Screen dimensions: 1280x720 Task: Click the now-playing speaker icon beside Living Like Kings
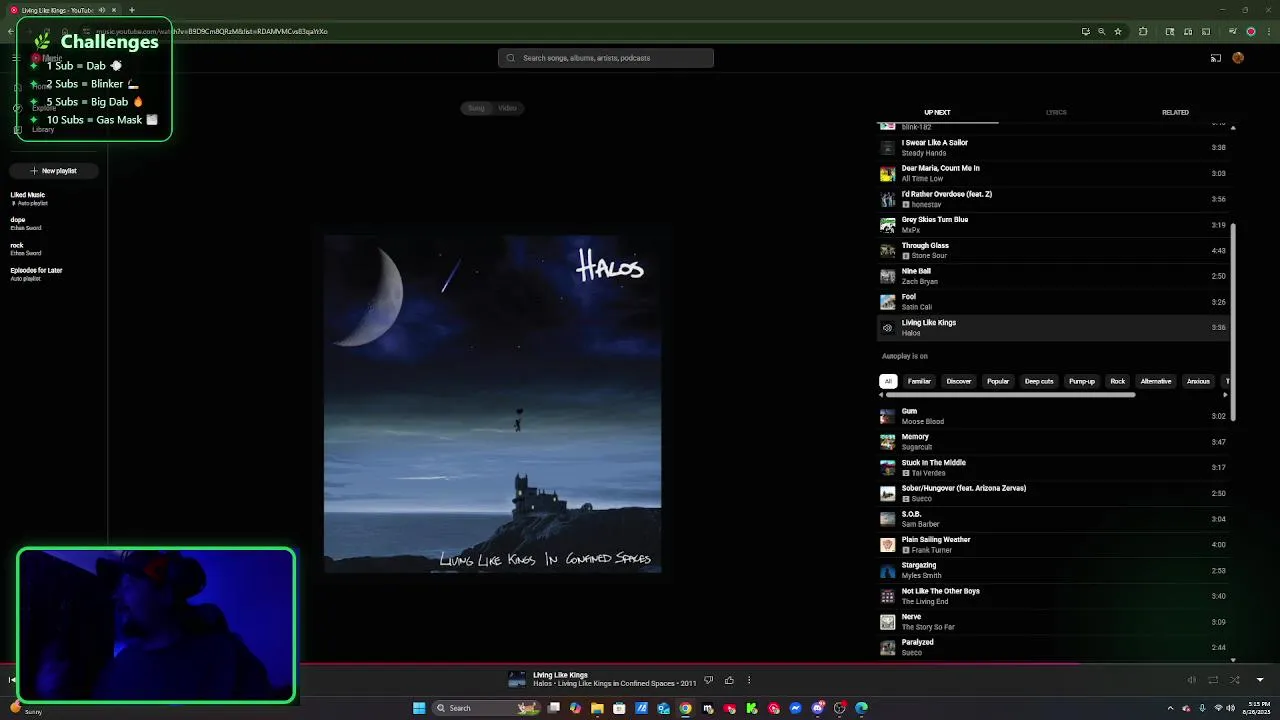(x=887, y=328)
